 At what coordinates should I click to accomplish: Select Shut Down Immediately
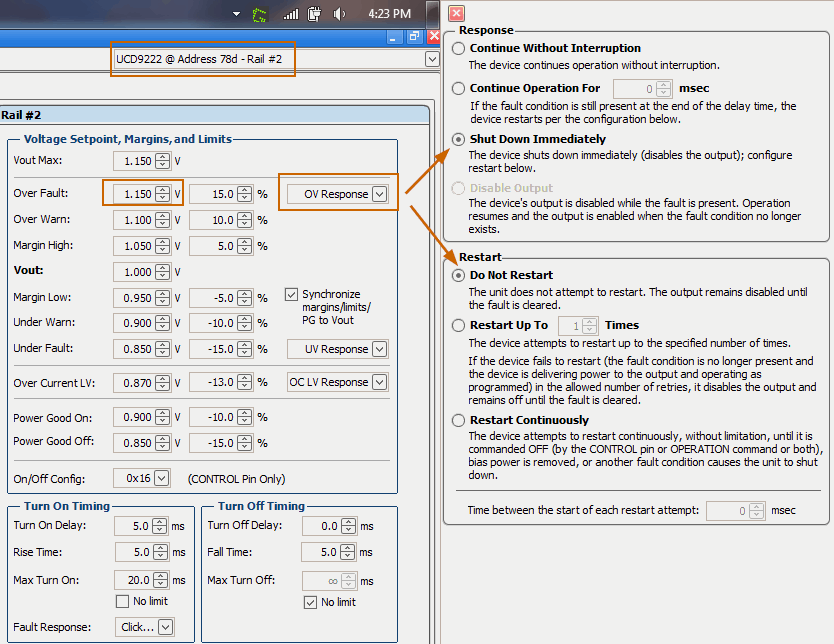point(458,139)
